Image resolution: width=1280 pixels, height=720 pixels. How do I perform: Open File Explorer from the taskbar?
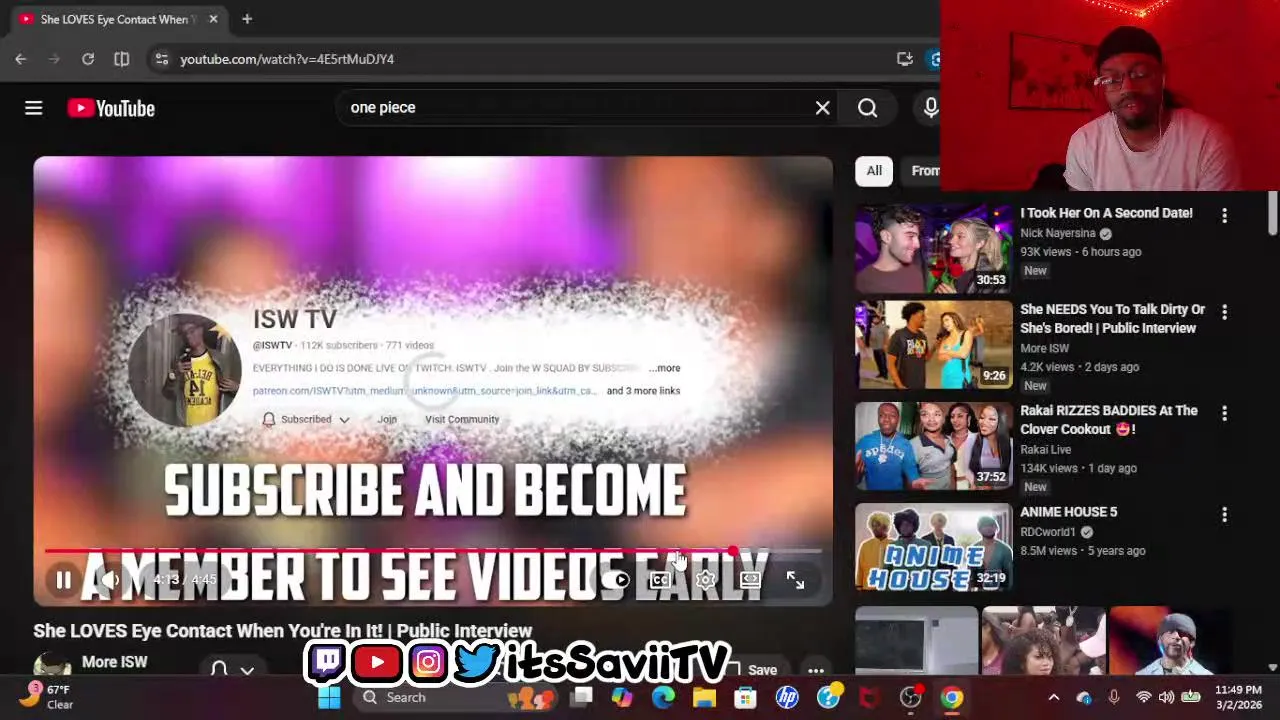(x=704, y=697)
